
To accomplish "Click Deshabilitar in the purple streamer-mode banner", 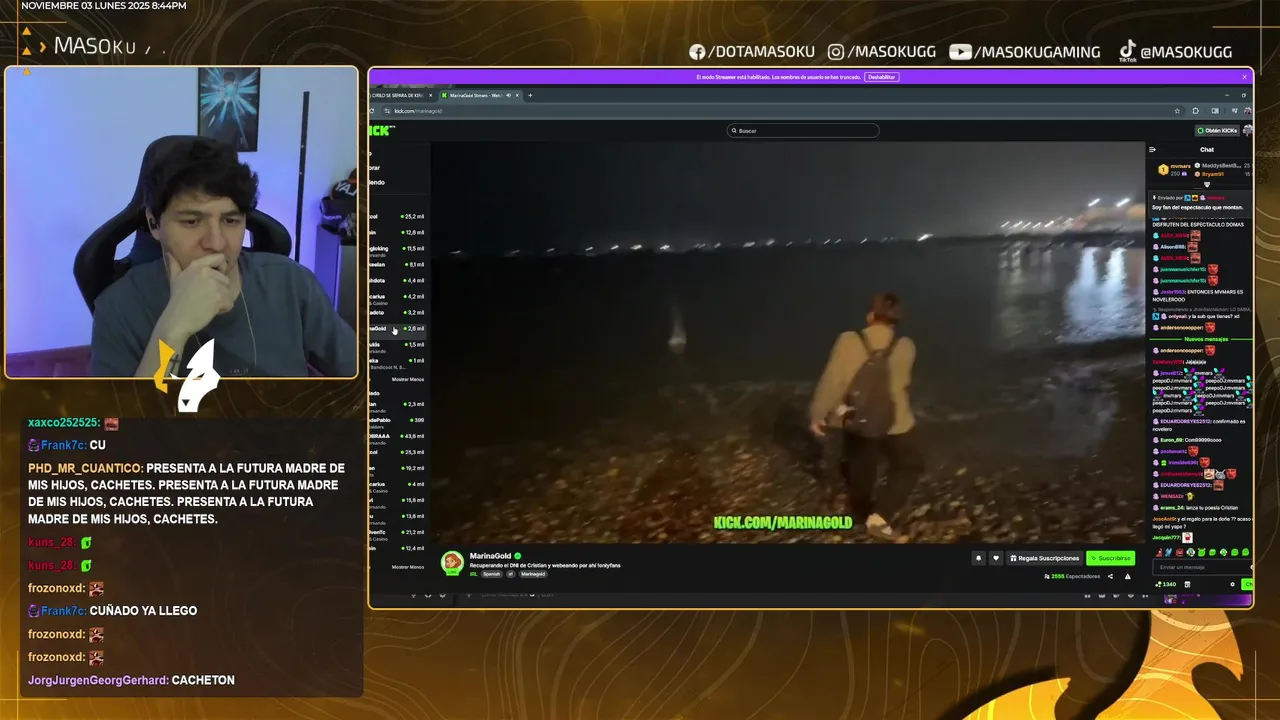I will coord(881,77).
